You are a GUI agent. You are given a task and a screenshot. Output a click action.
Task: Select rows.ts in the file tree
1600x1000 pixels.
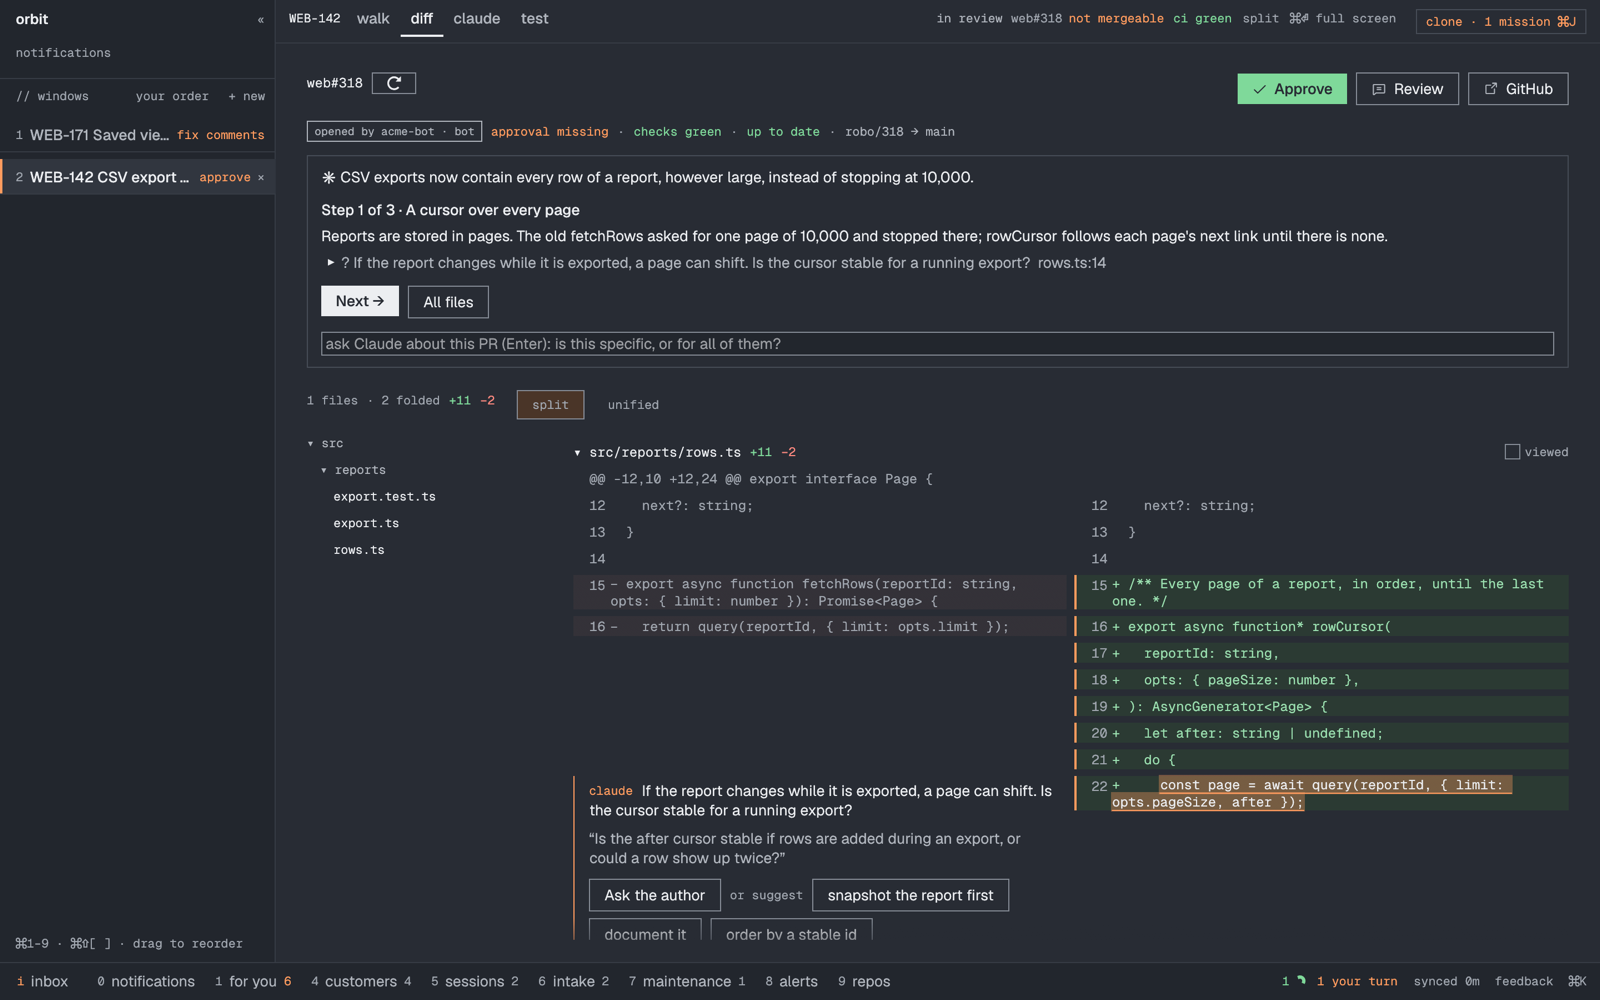point(359,550)
